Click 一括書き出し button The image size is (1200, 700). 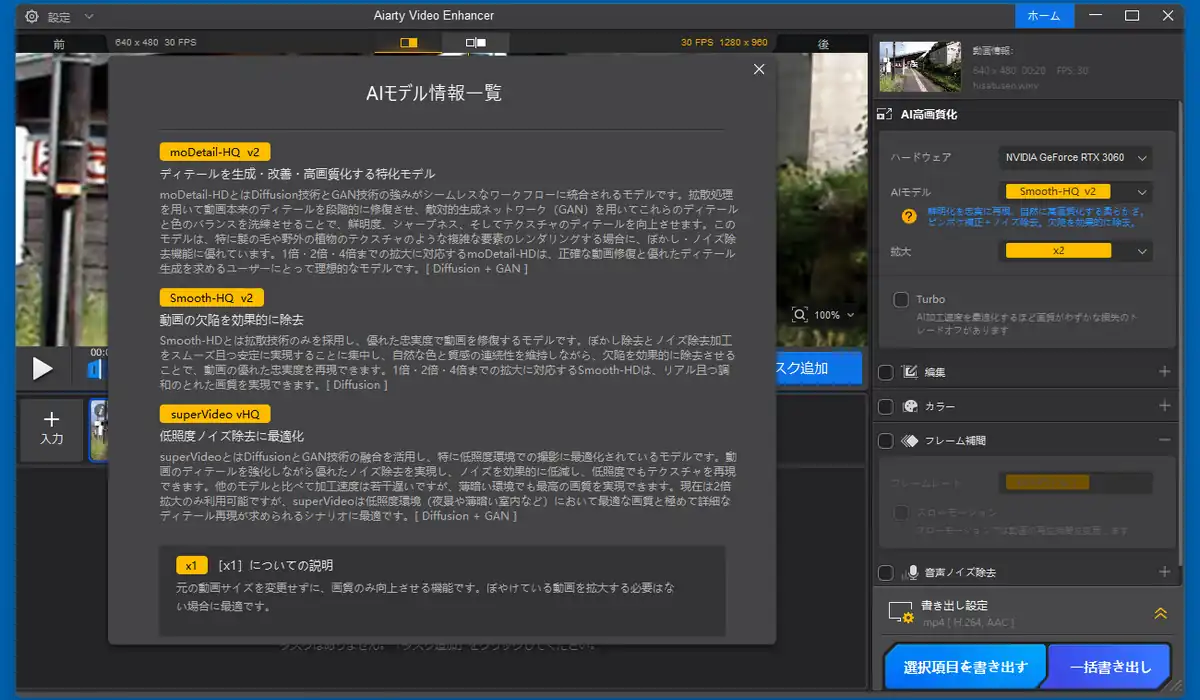point(1110,667)
